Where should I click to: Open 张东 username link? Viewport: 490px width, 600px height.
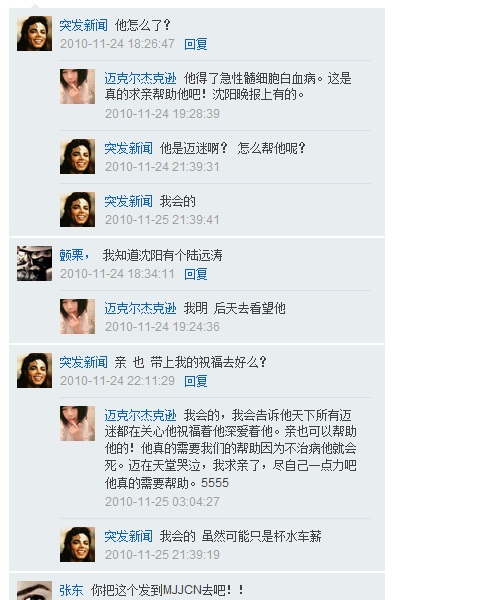click(x=71, y=590)
